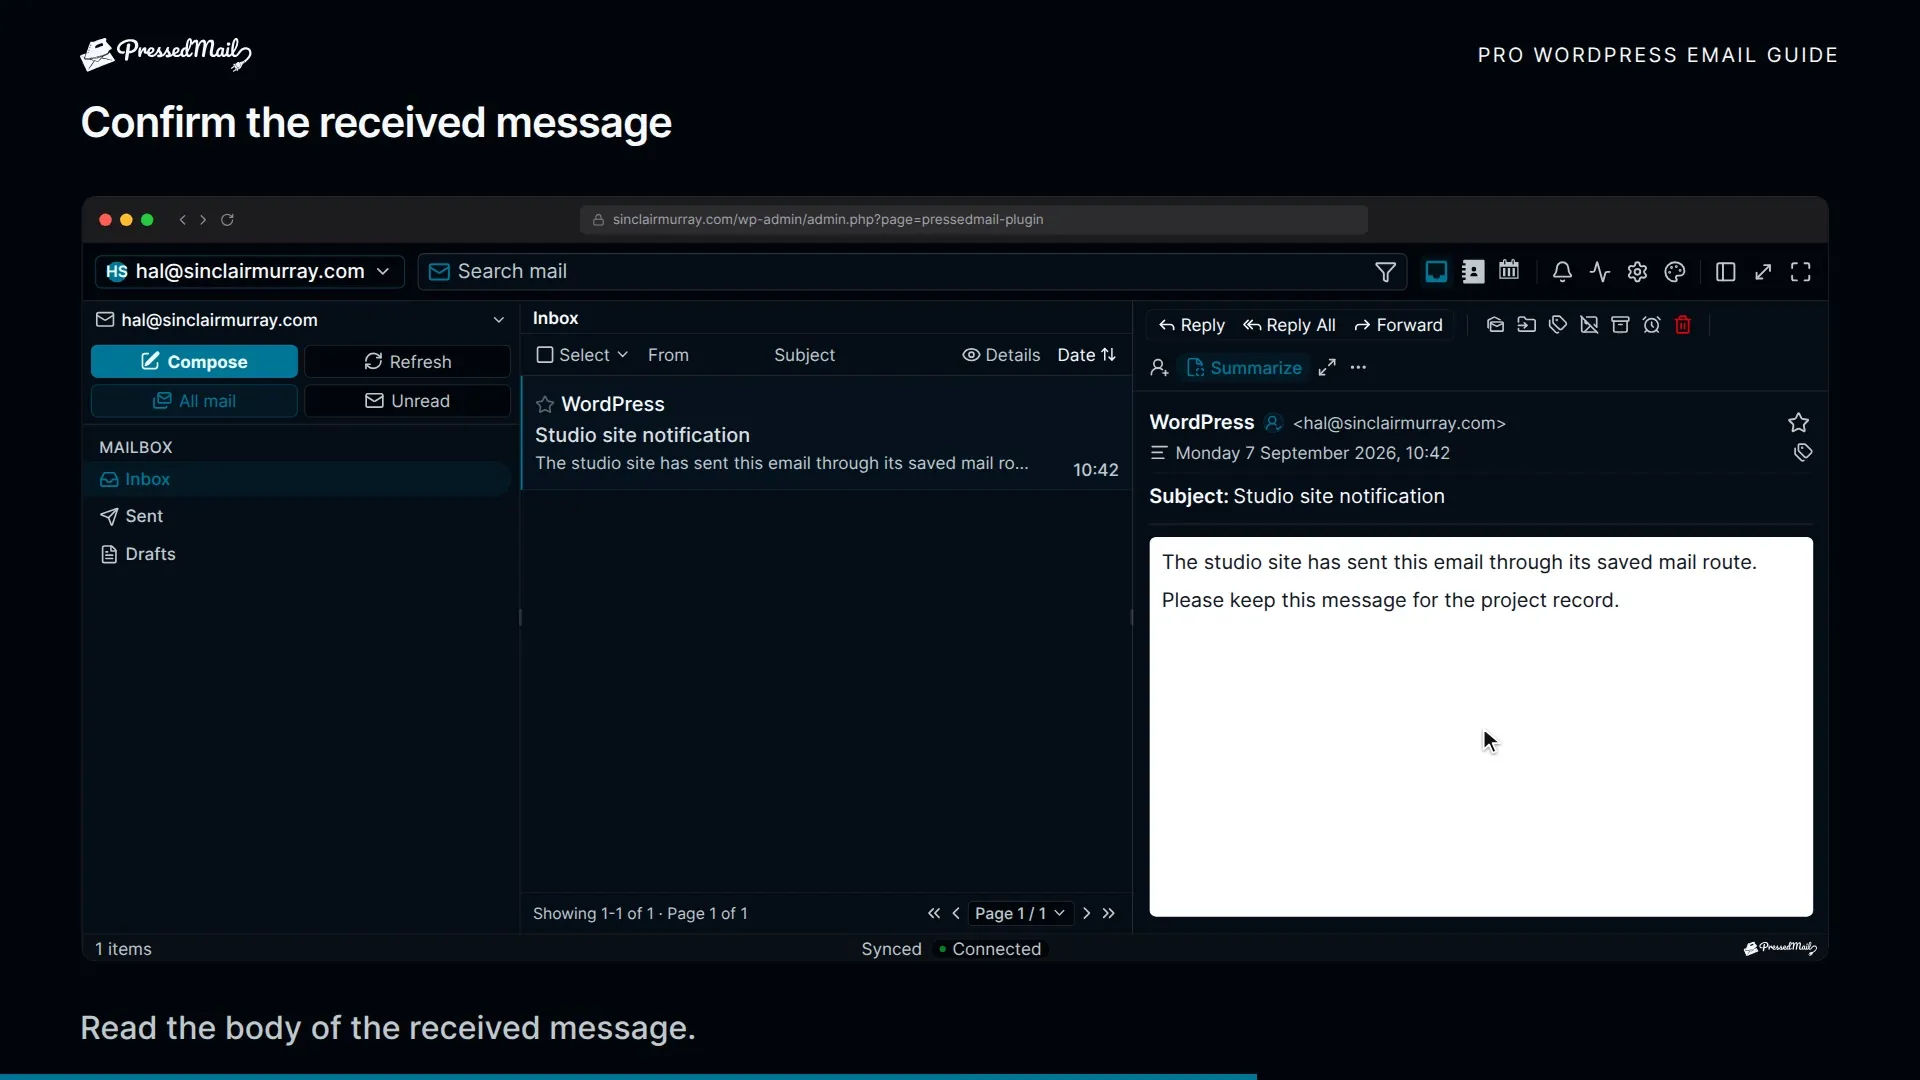This screenshot has width=1920, height=1080.
Task: Click Reply All button
Action: coord(1289,325)
